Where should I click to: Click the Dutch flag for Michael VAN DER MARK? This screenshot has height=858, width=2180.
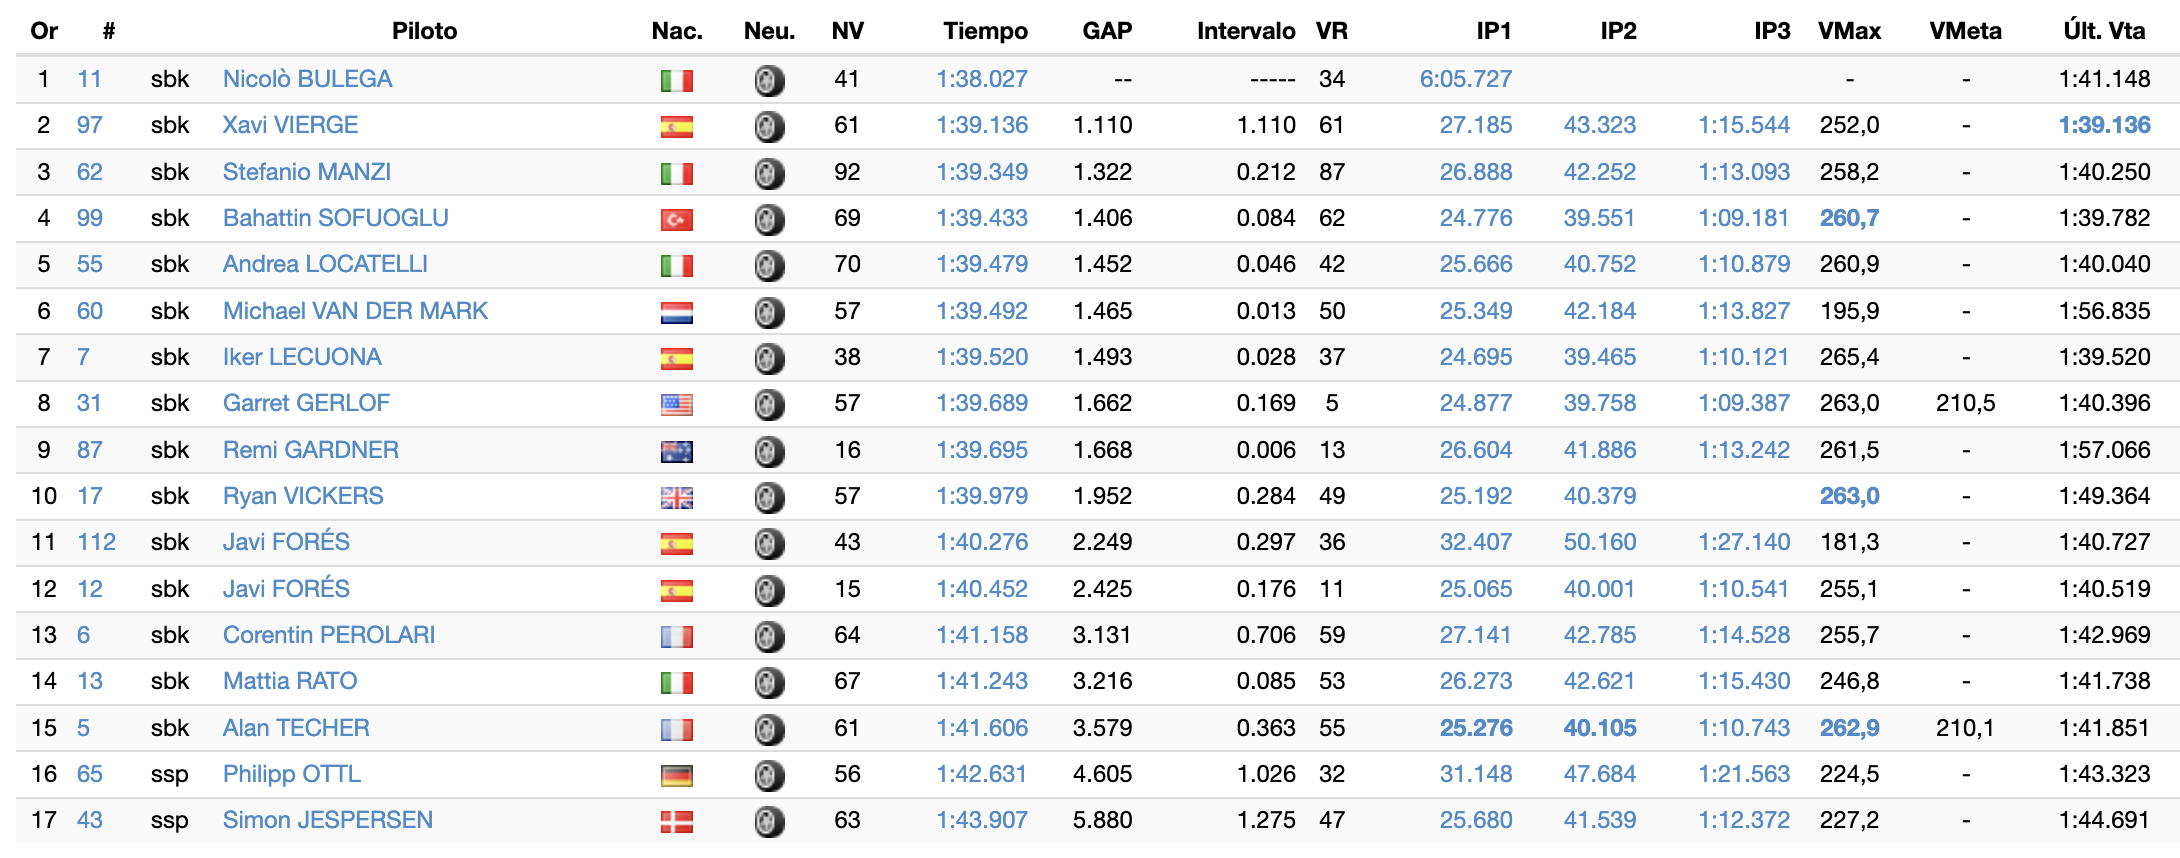click(677, 312)
